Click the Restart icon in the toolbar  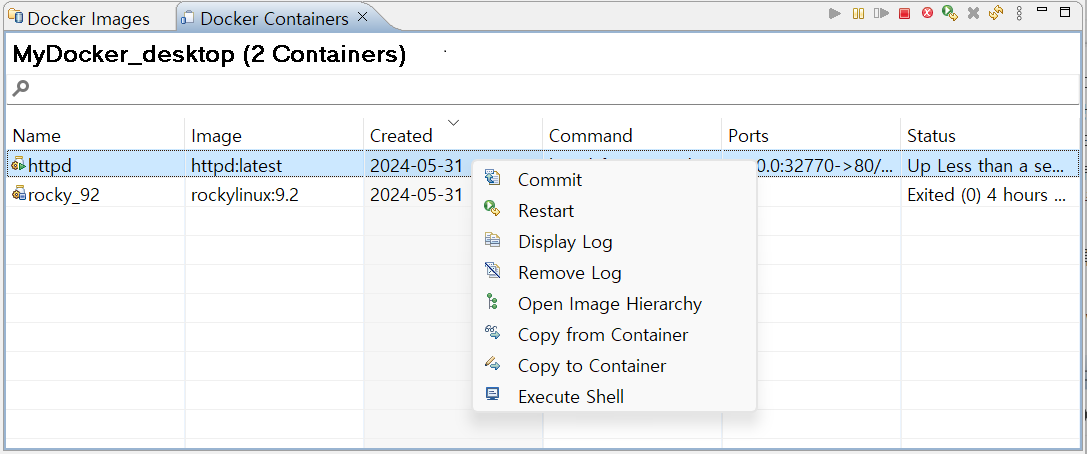[950, 14]
